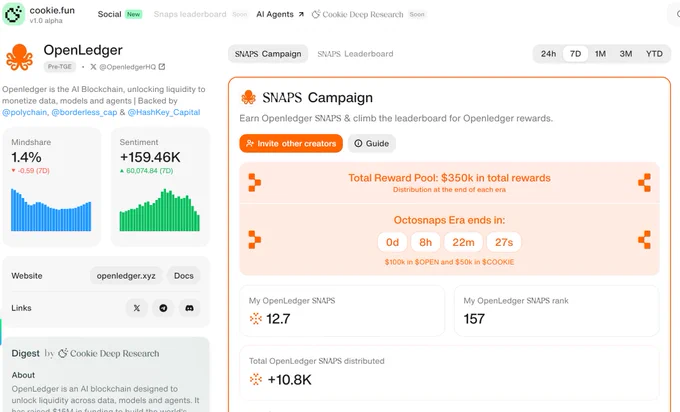
Task: Select the 3M time range
Action: click(x=626, y=54)
